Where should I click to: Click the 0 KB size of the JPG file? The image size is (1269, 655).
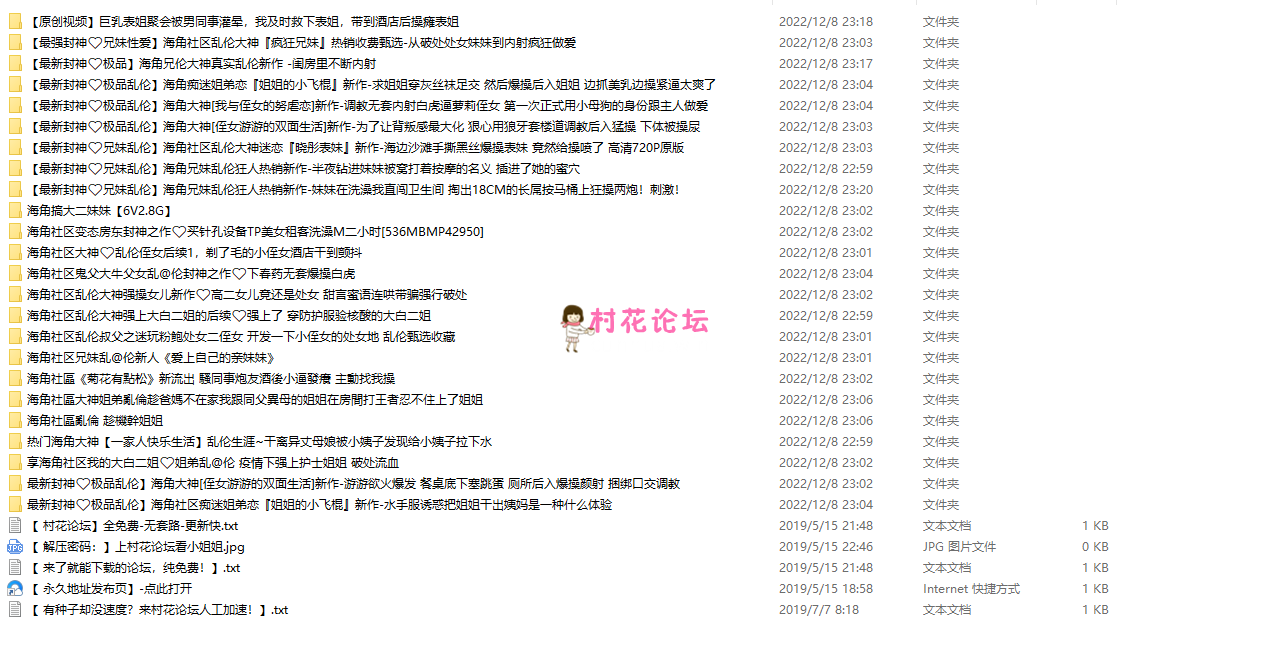click(1094, 546)
